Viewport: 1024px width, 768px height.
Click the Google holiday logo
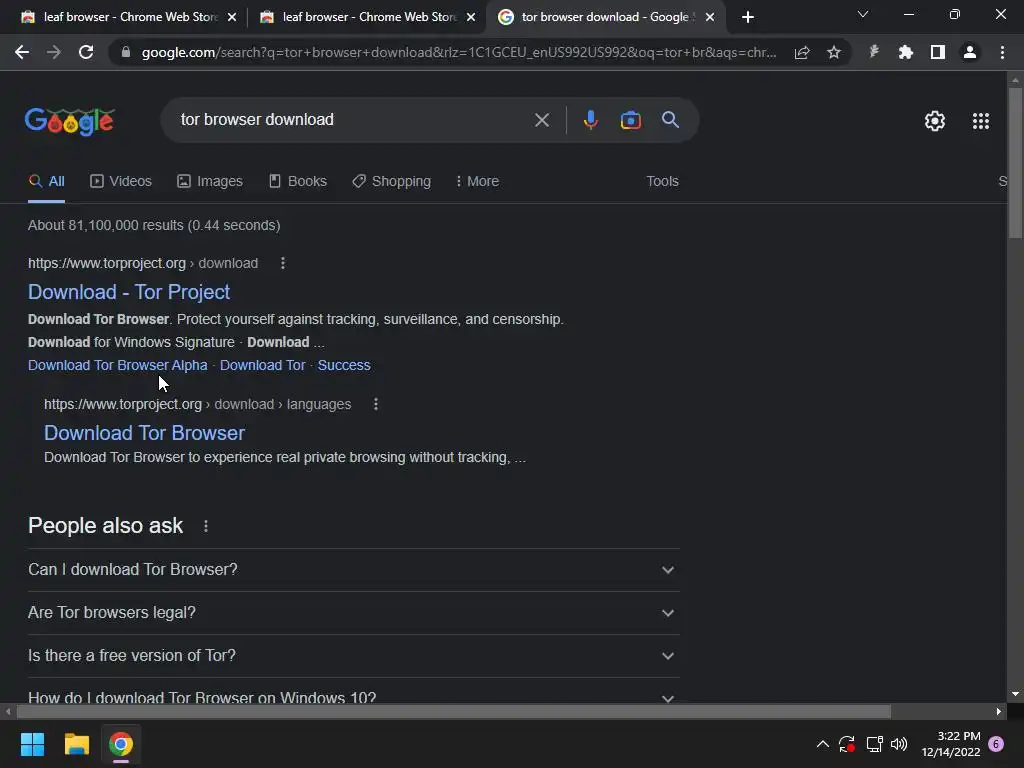(70, 121)
